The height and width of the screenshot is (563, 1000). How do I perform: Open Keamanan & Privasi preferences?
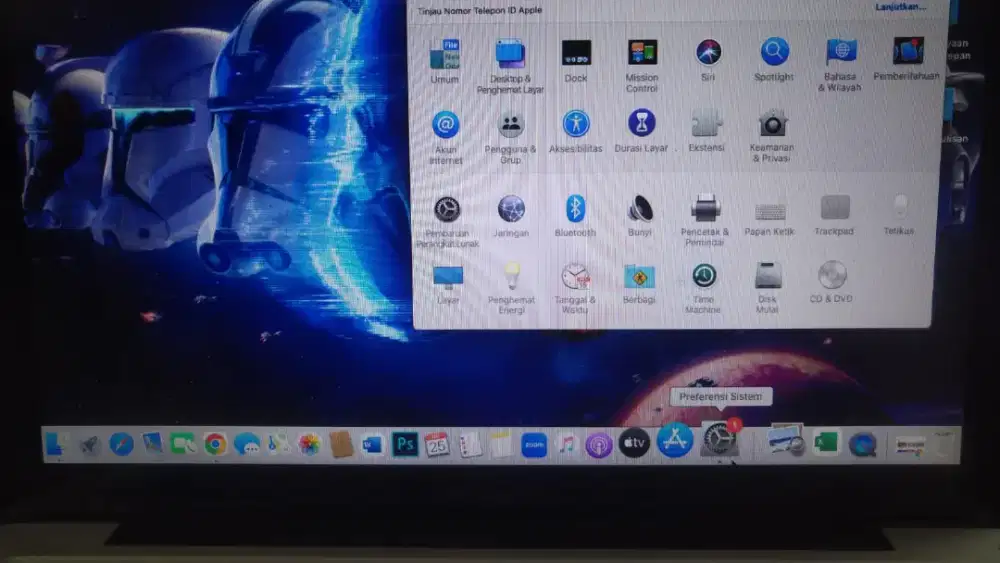coord(772,123)
